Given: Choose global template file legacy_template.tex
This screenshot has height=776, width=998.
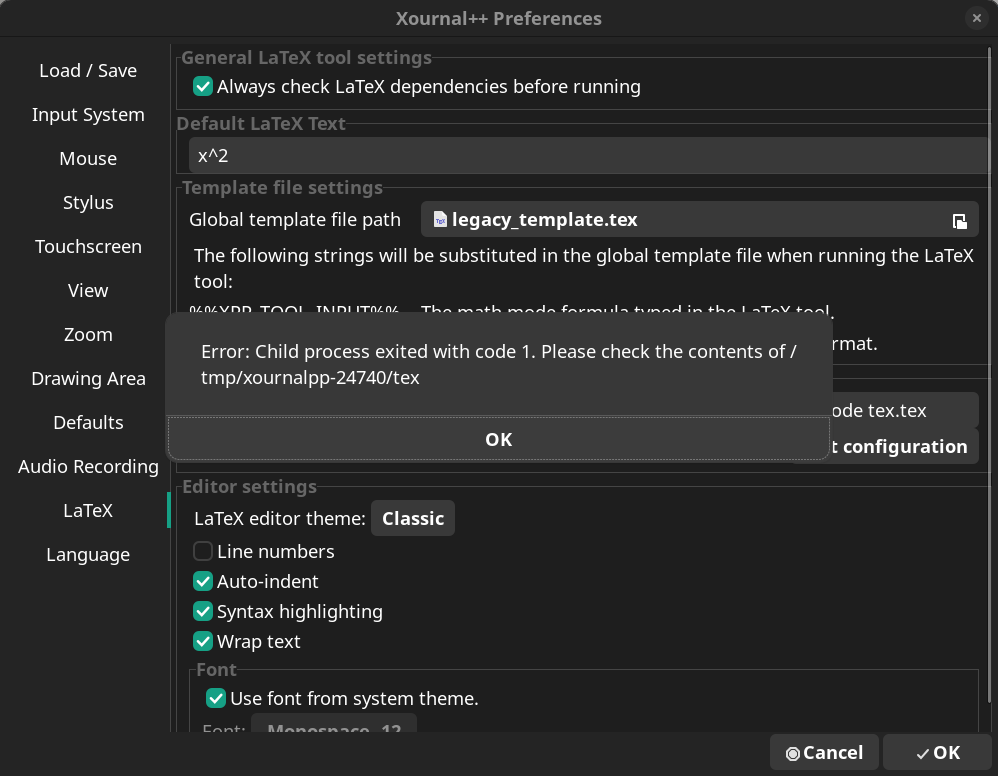Looking at the screenshot, I should (699, 220).
